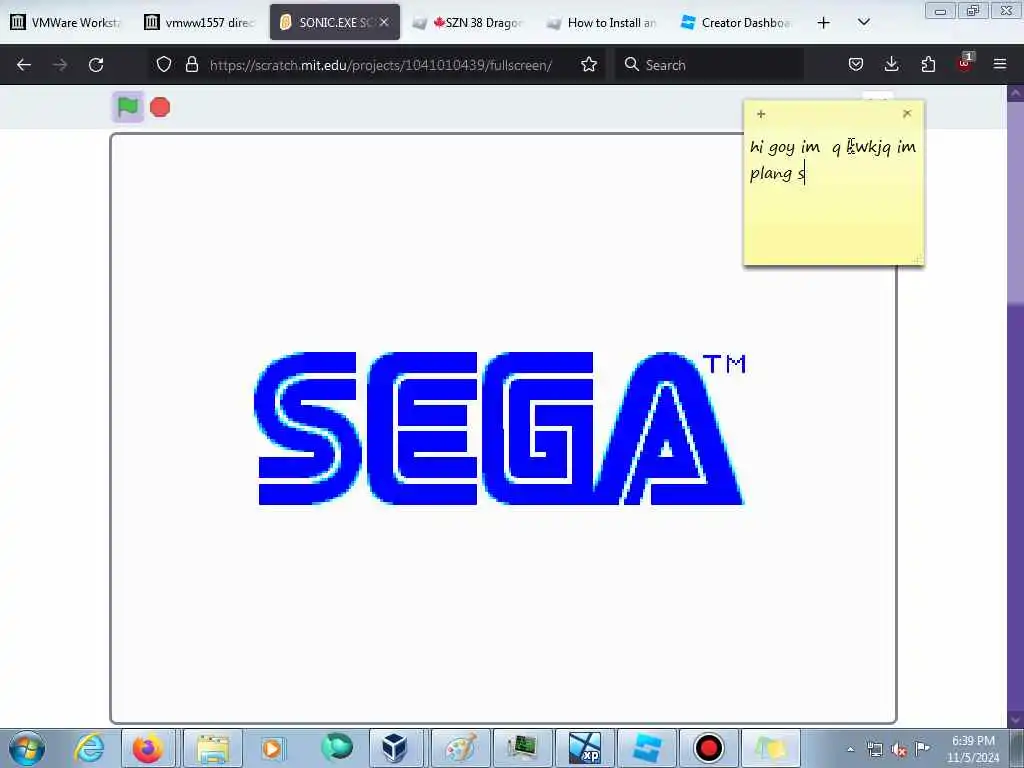Viewport: 1024px width, 768px height.
Task: Switch to VMWare Workstation tab
Action: click(x=65, y=22)
